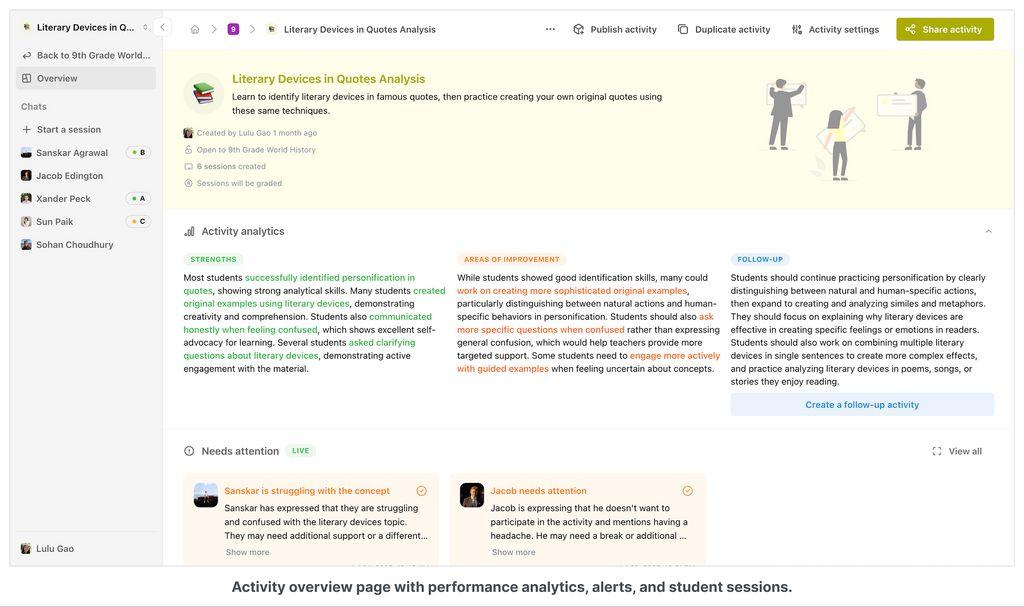This screenshot has width=1024, height=607.
Task: Open Activity settings
Action: click(x=836, y=29)
